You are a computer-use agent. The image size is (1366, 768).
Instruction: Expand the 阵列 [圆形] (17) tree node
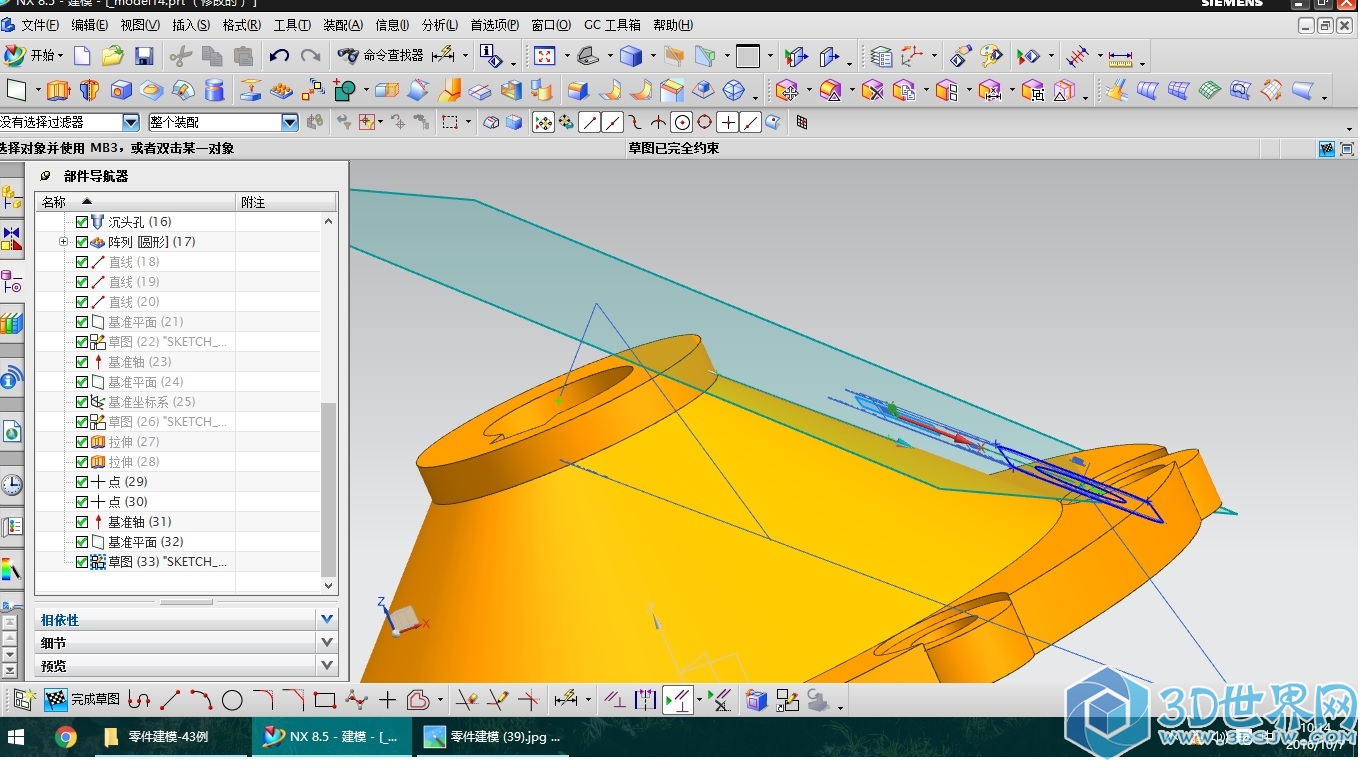[64, 242]
